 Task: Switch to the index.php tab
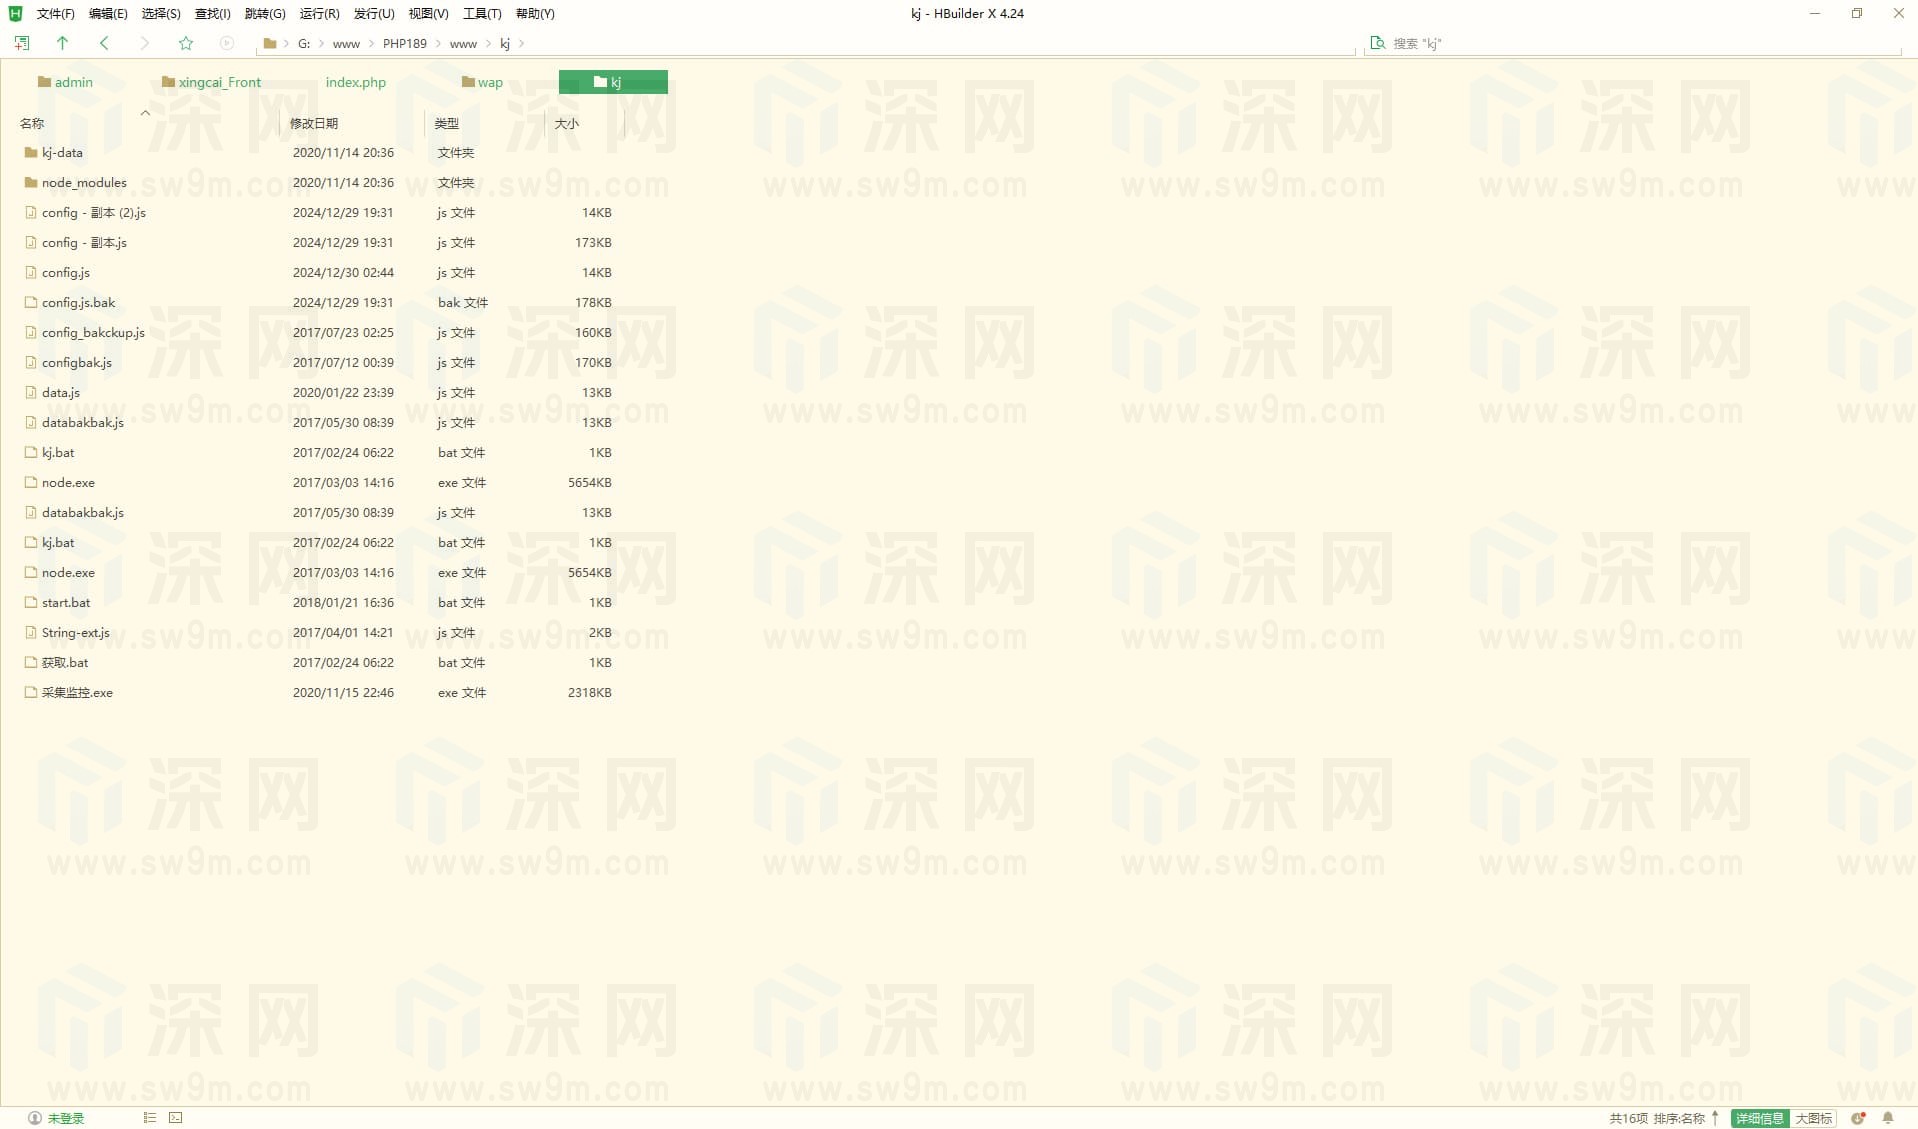(355, 82)
